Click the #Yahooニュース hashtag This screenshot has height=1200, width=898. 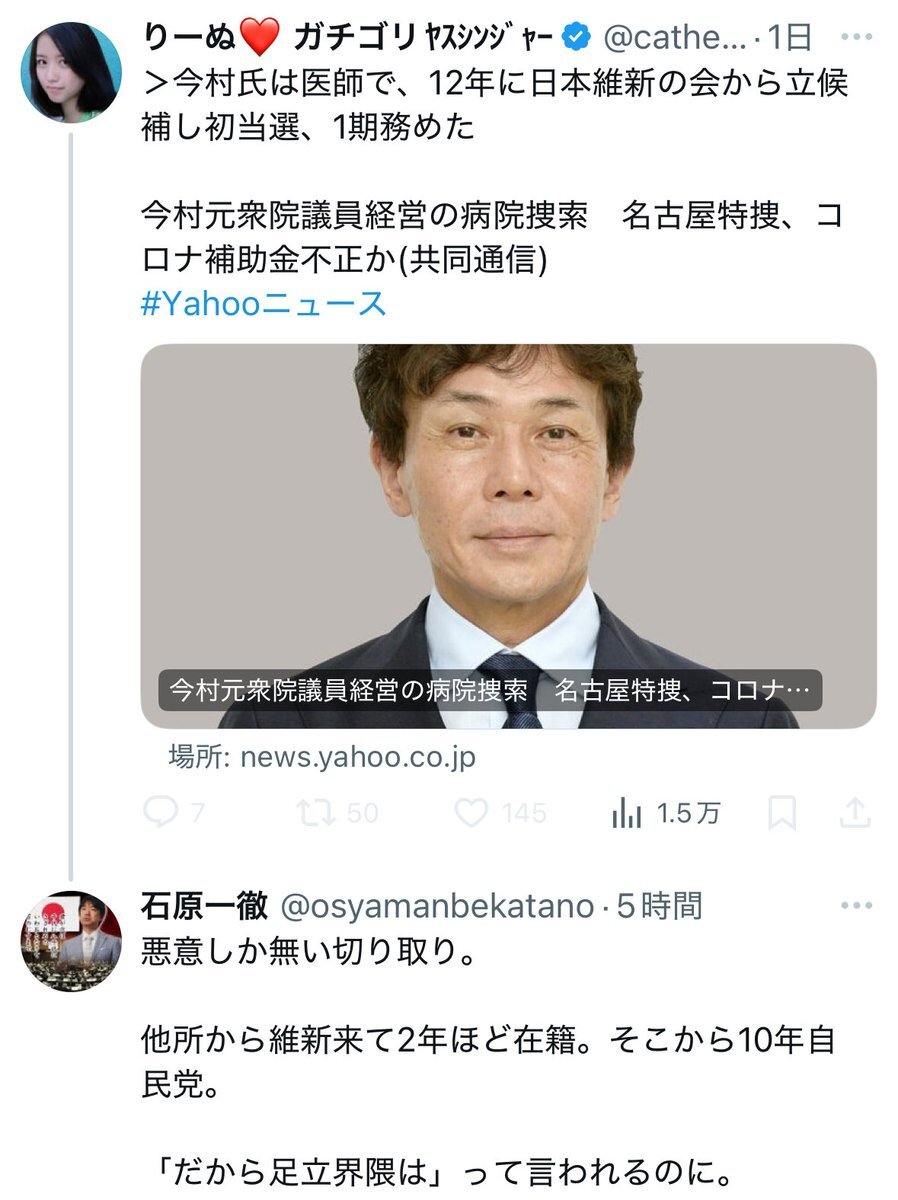[264, 304]
